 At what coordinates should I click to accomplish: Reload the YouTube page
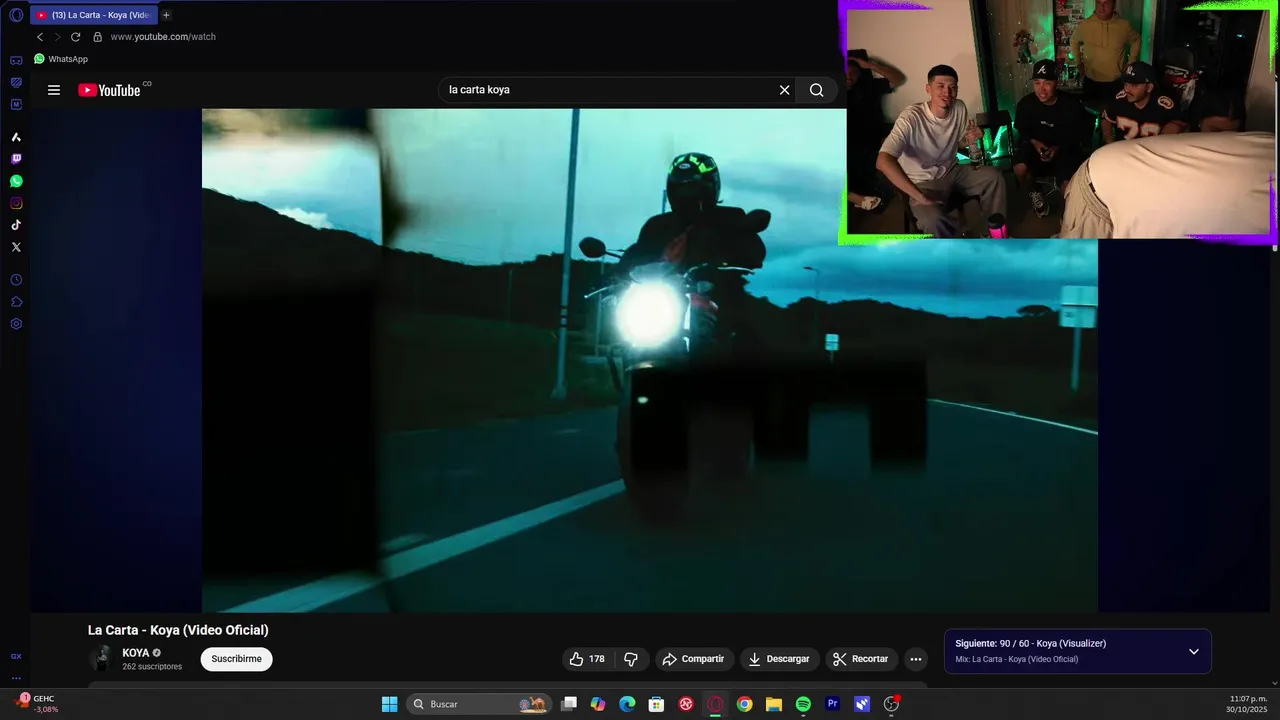tap(75, 37)
